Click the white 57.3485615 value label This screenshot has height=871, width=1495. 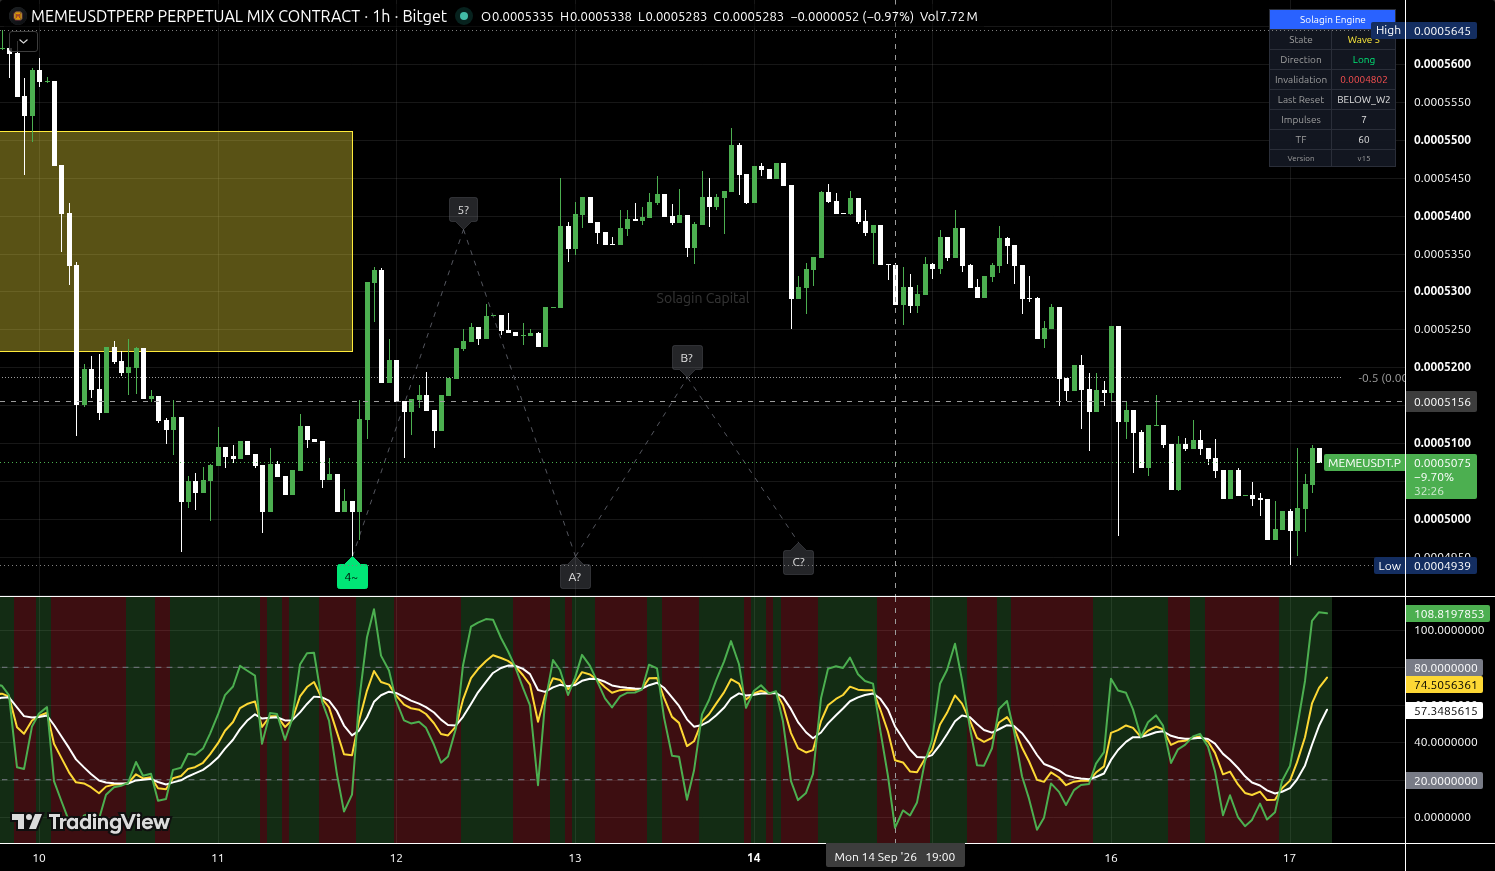(1445, 711)
